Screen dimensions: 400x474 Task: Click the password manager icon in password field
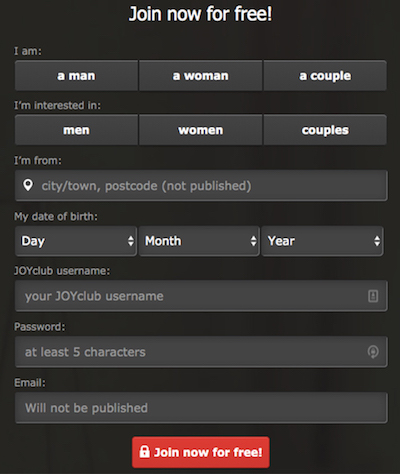pos(373,352)
